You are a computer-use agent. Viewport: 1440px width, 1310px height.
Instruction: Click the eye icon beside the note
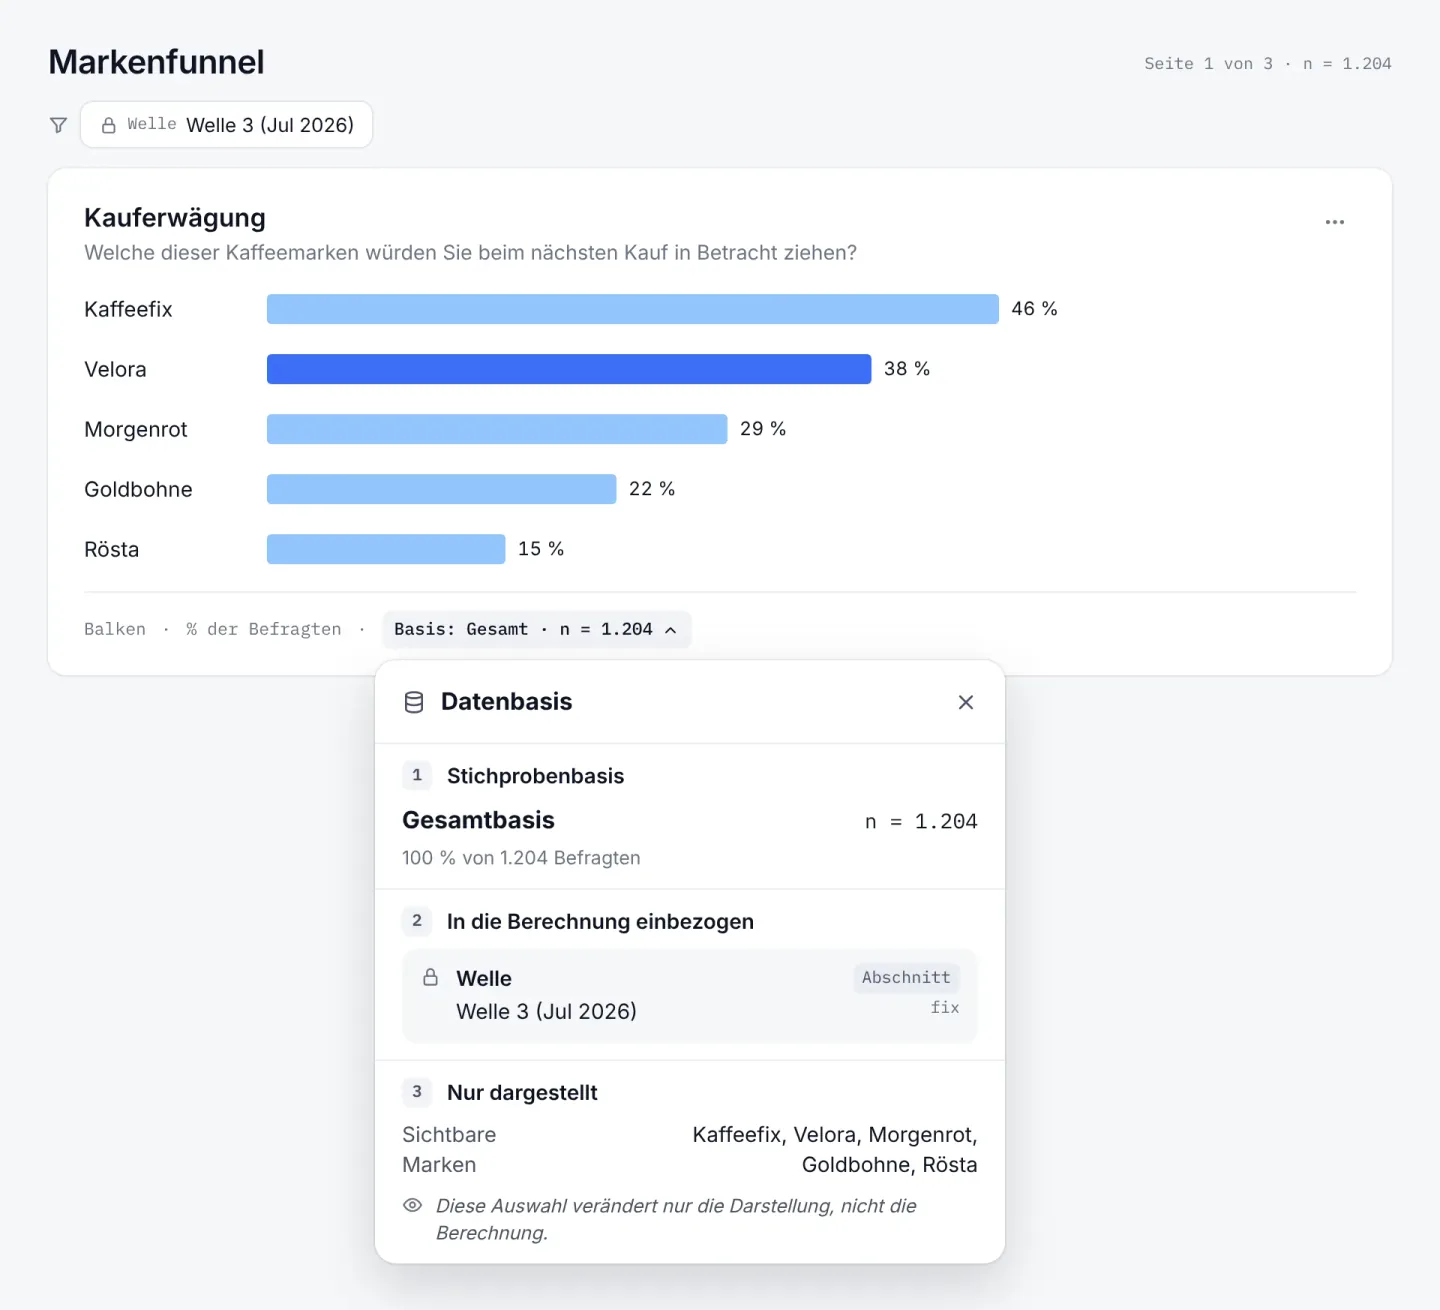point(412,1205)
